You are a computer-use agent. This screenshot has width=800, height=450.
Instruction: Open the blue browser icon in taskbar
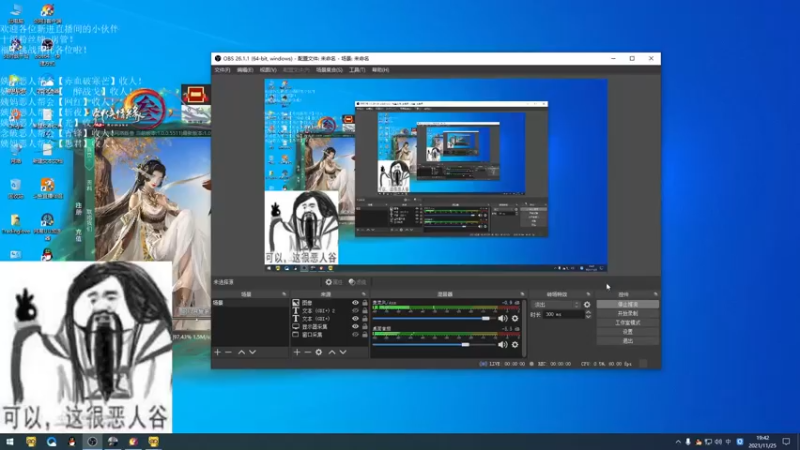(x=52, y=442)
